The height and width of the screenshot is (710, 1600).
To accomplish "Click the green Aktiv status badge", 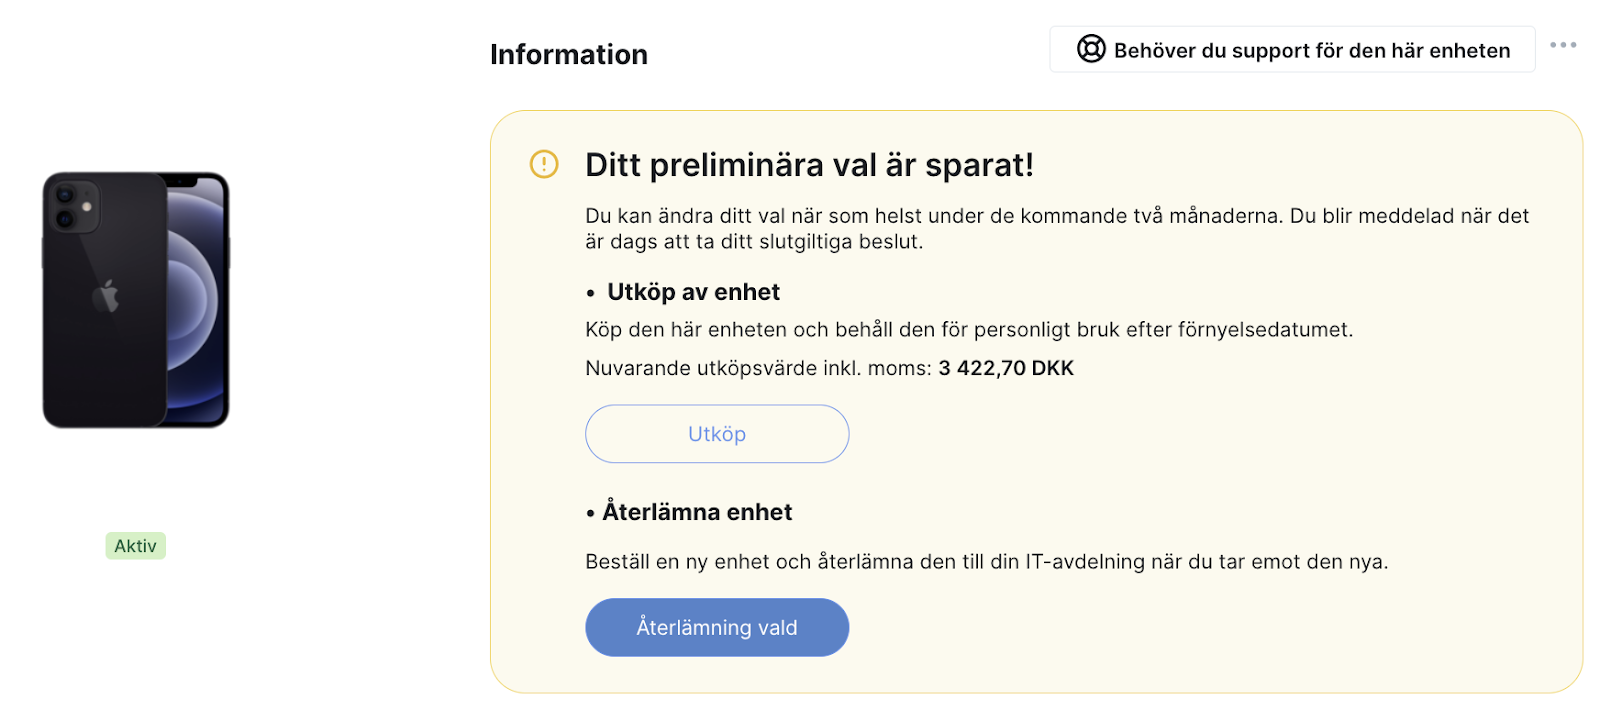I will (x=136, y=546).
